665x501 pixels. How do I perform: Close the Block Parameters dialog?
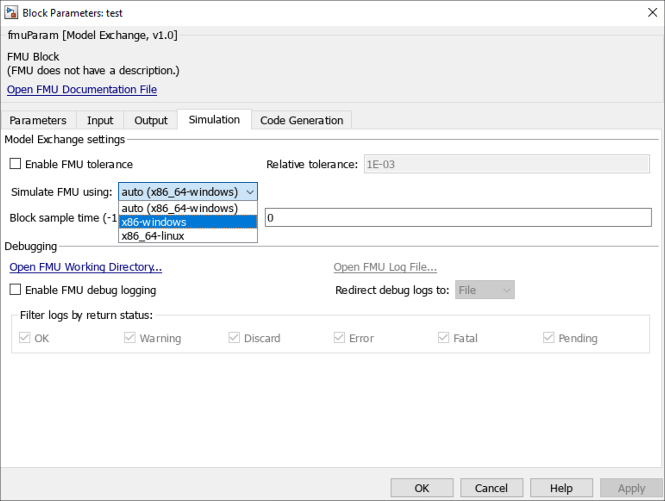coord(652,13)
